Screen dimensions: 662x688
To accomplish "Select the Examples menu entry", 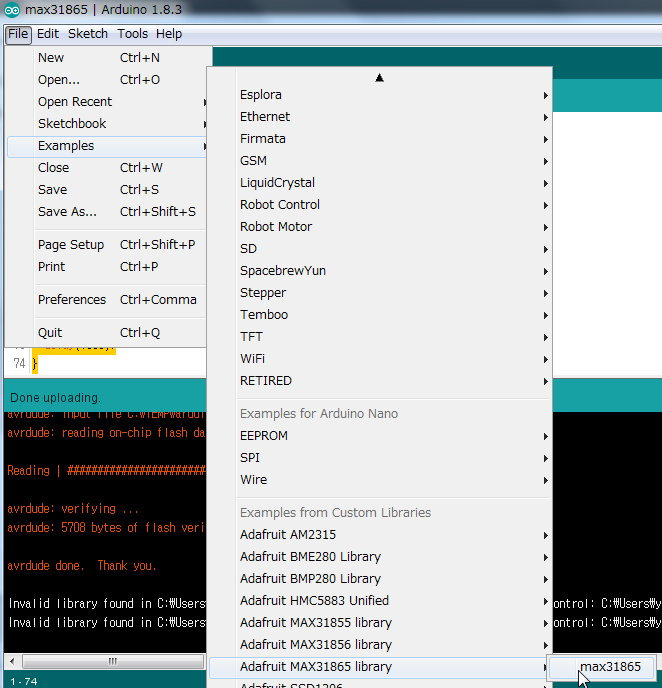I will [107, 146].
